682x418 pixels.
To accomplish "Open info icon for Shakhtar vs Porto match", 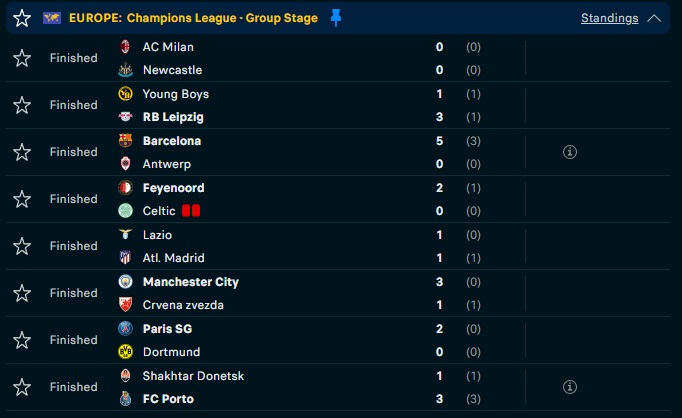I will tap(570, 387).
